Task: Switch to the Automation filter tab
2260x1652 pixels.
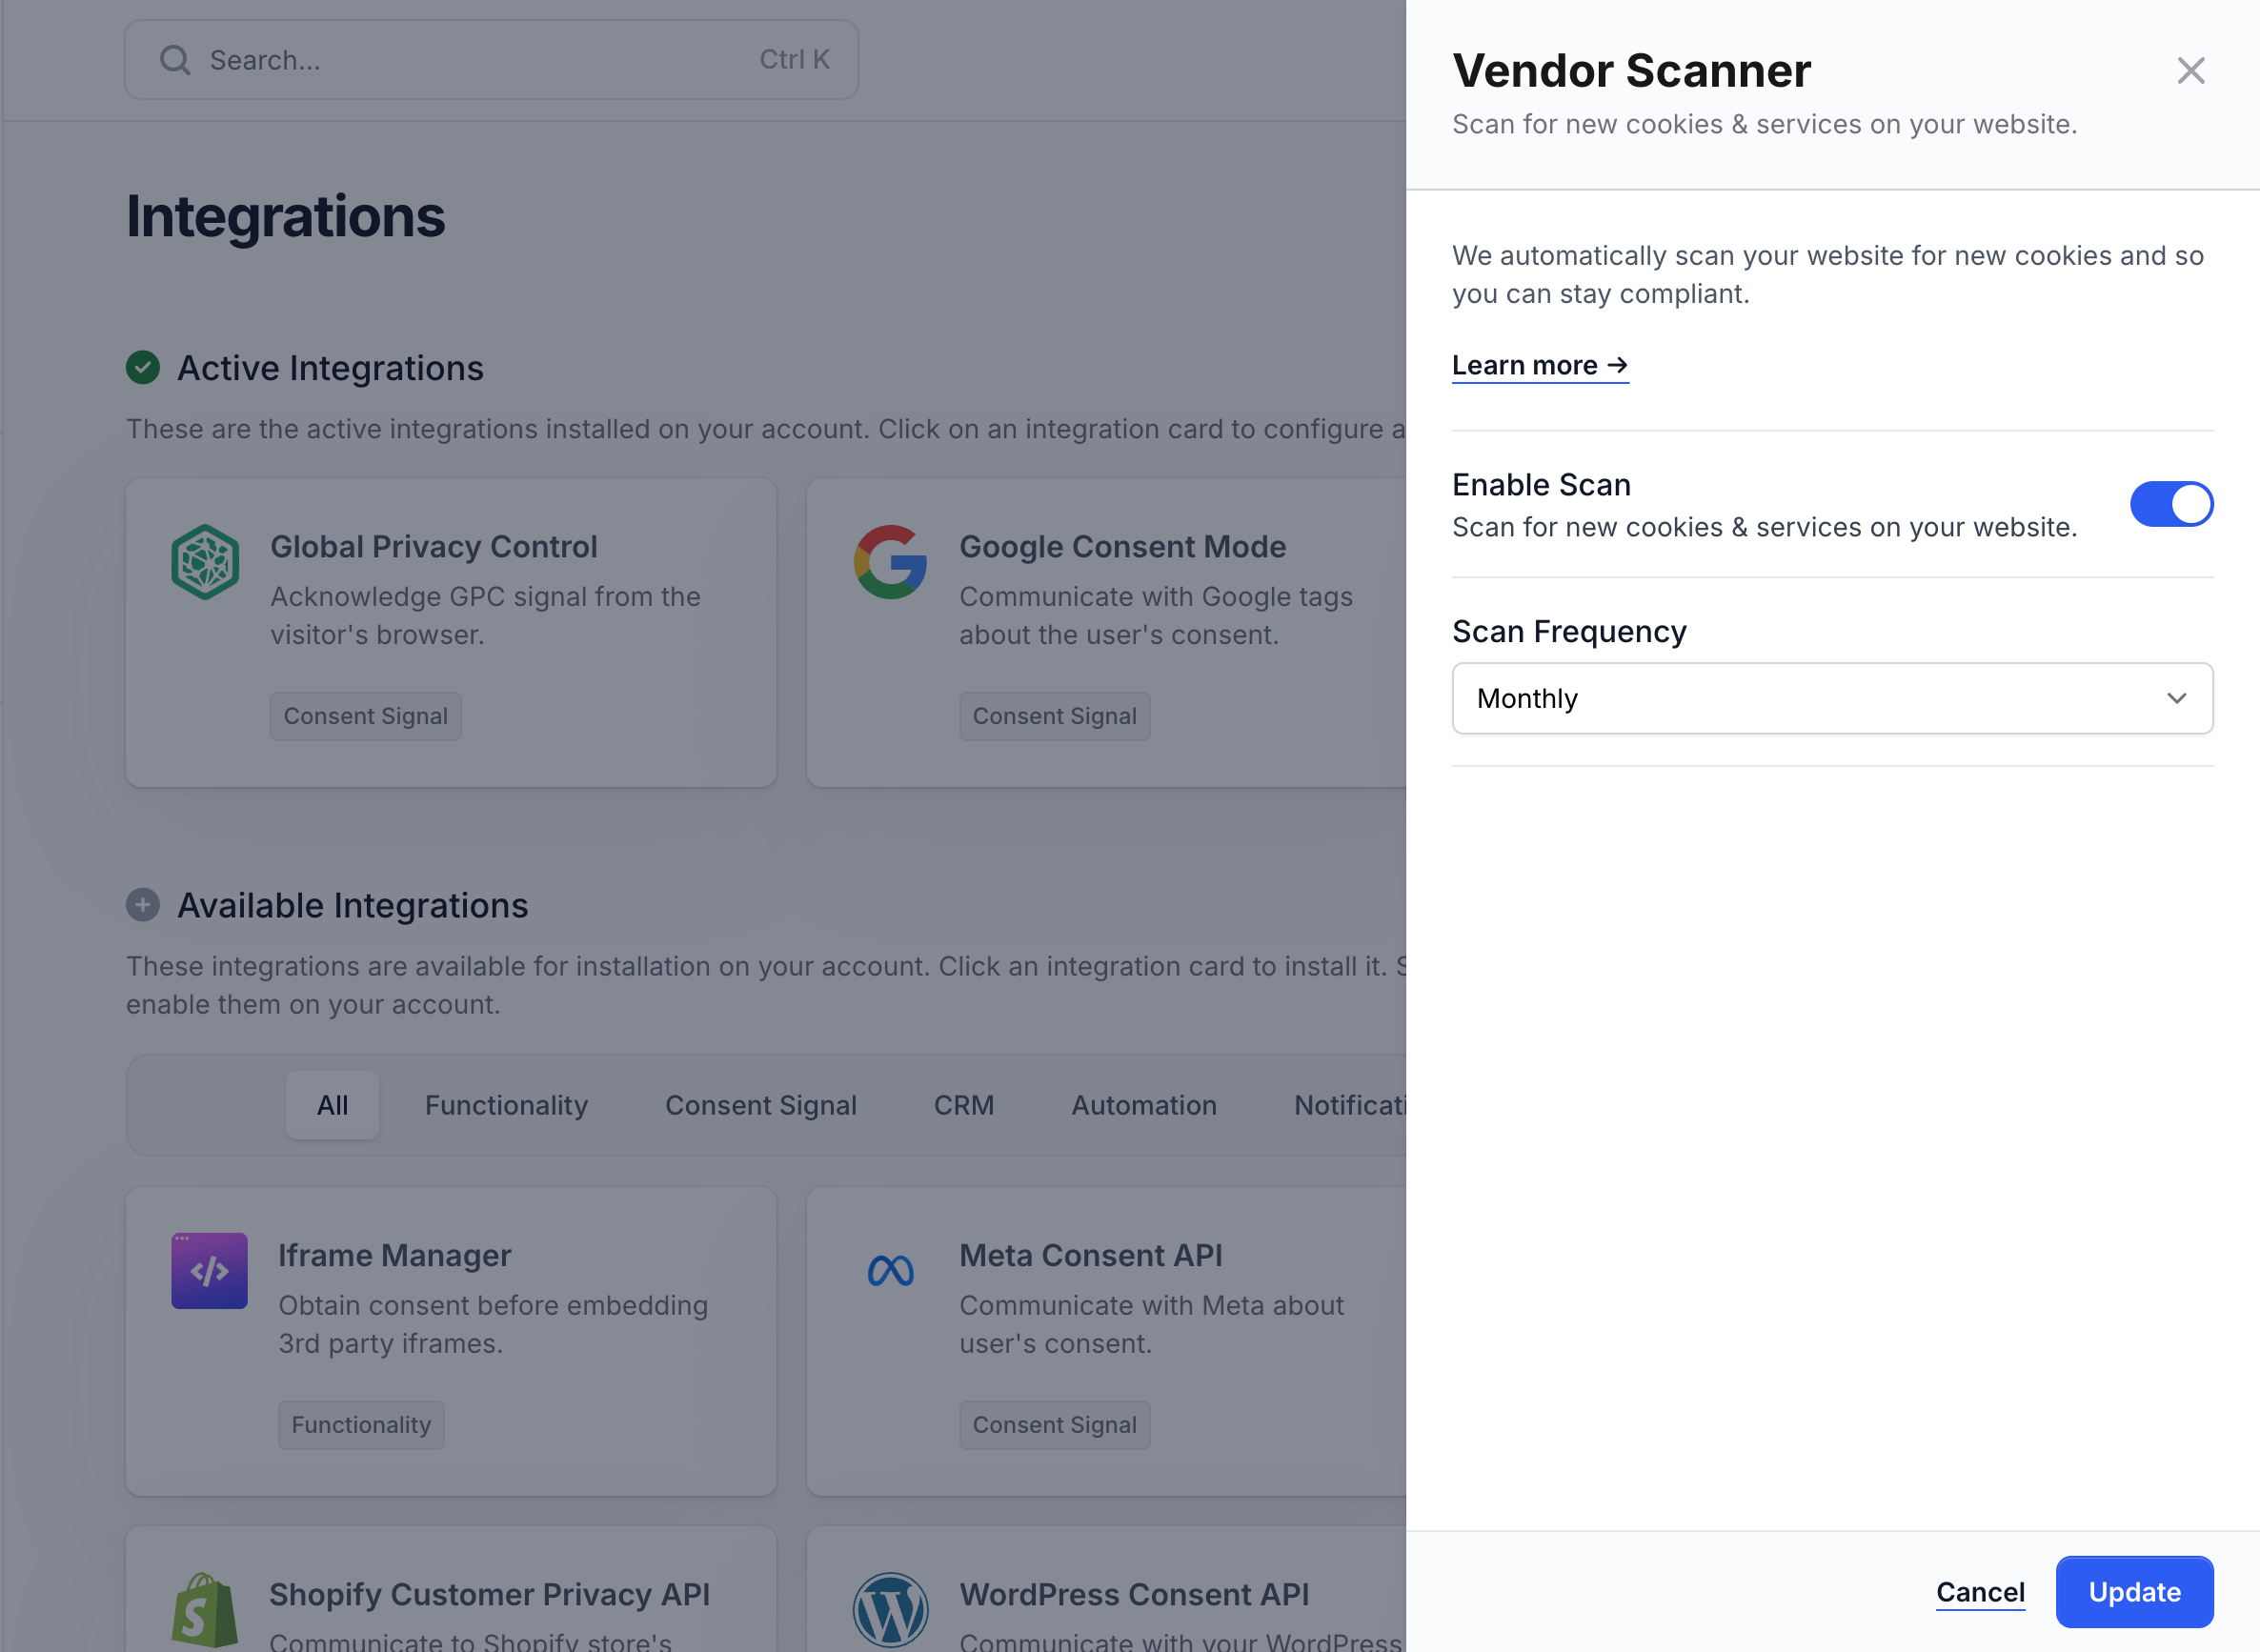Action: point(1144,1105)
